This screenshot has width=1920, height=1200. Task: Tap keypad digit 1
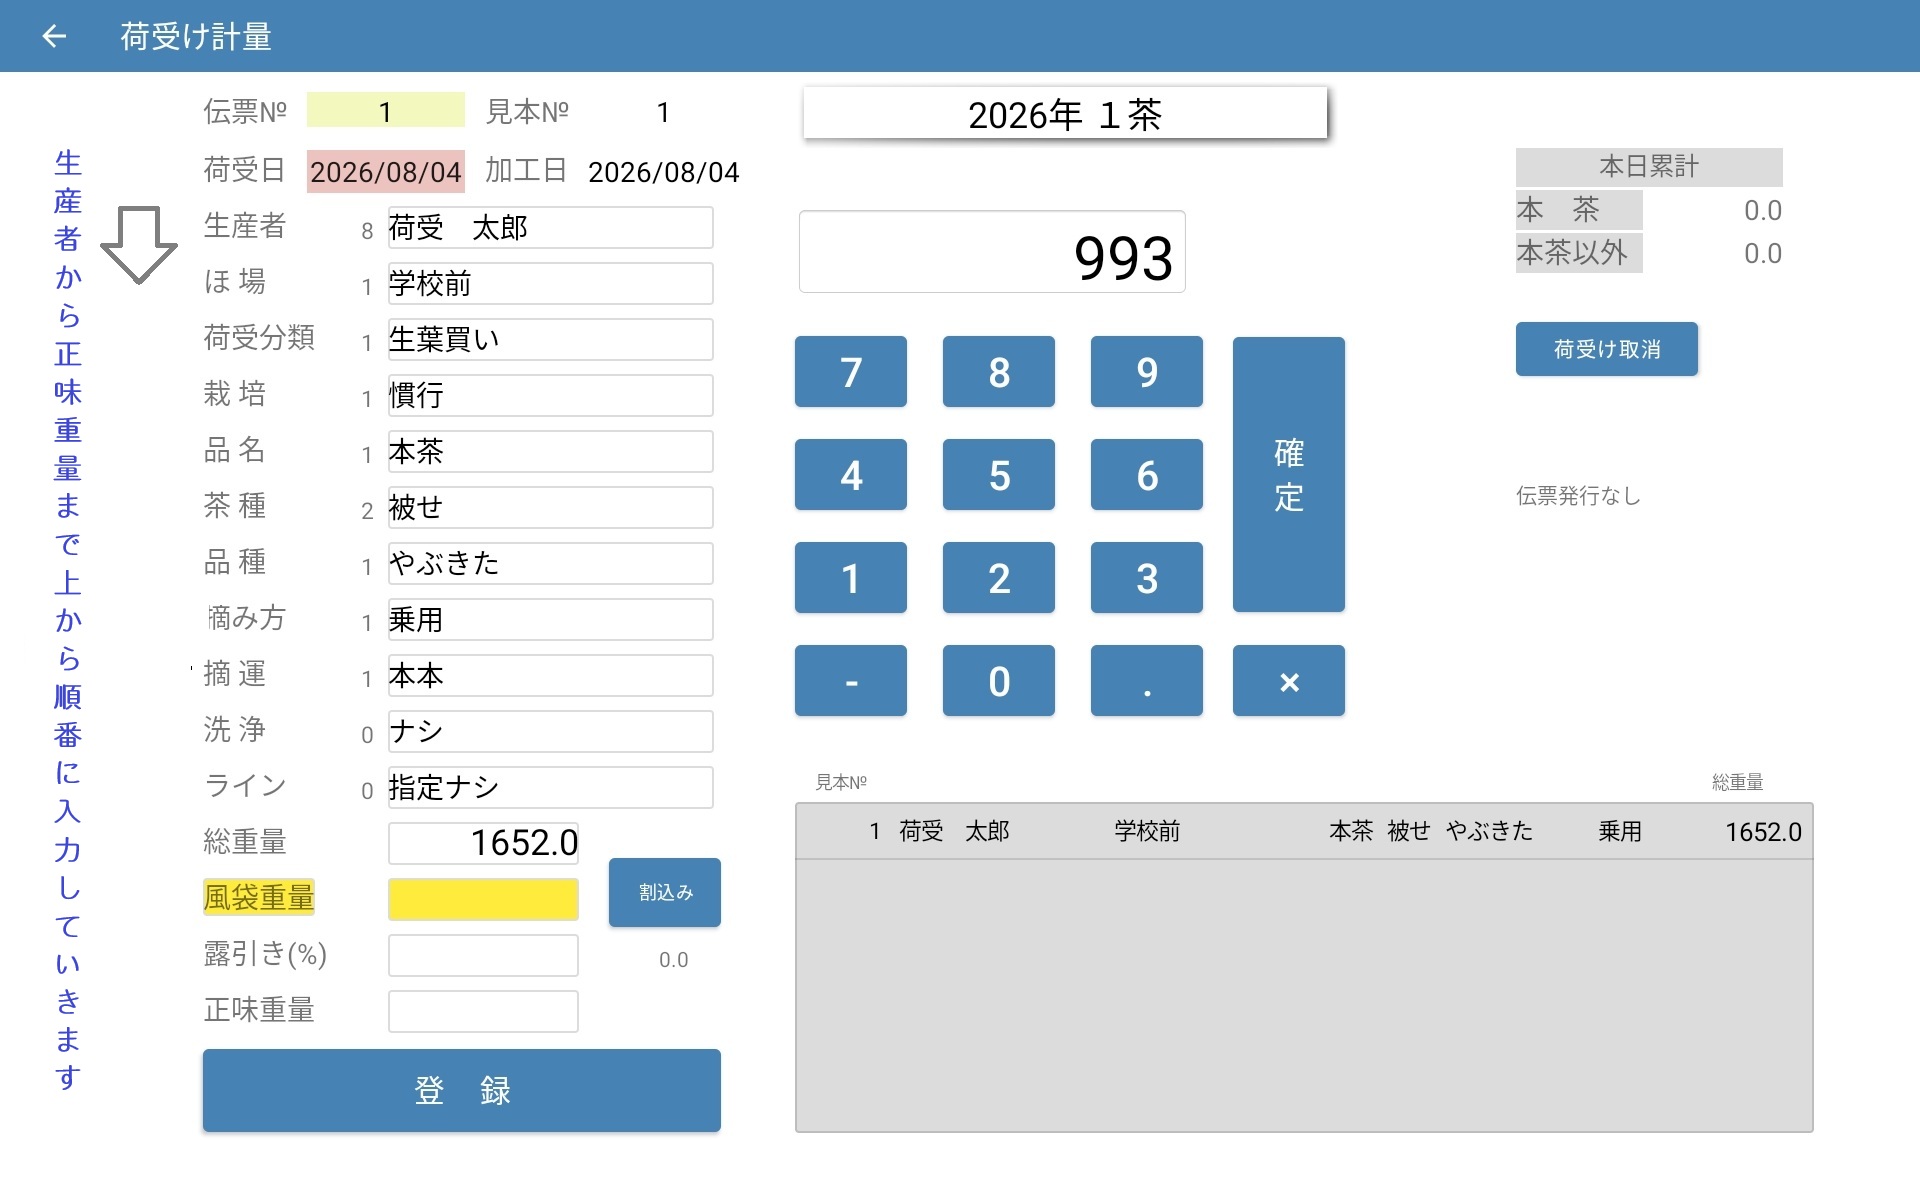851,578
